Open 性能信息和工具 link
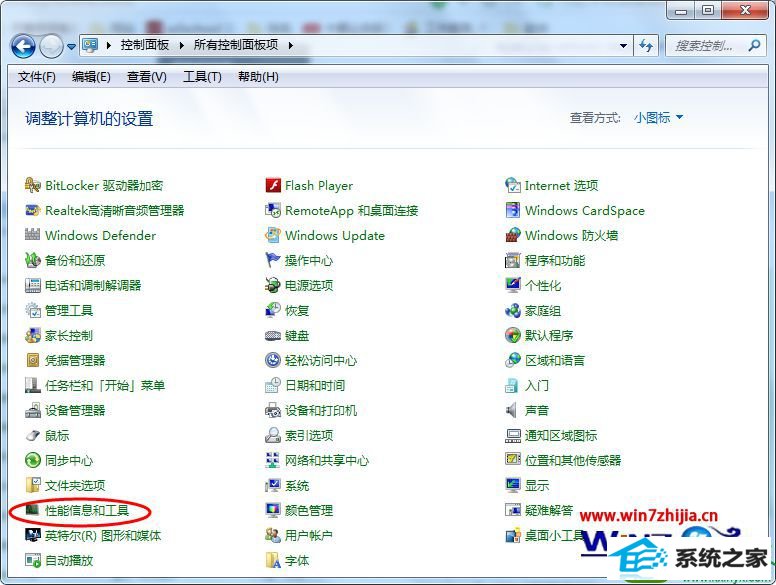This screenshot has height=585, width=776. [87, 510]
